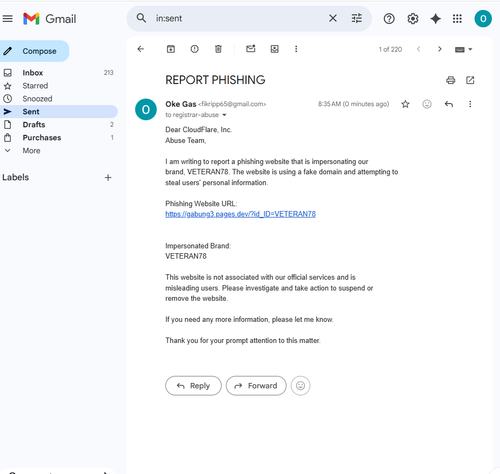The image size is (500, 474).
Task: Open the toolbar More options menu
Action: 296,49
